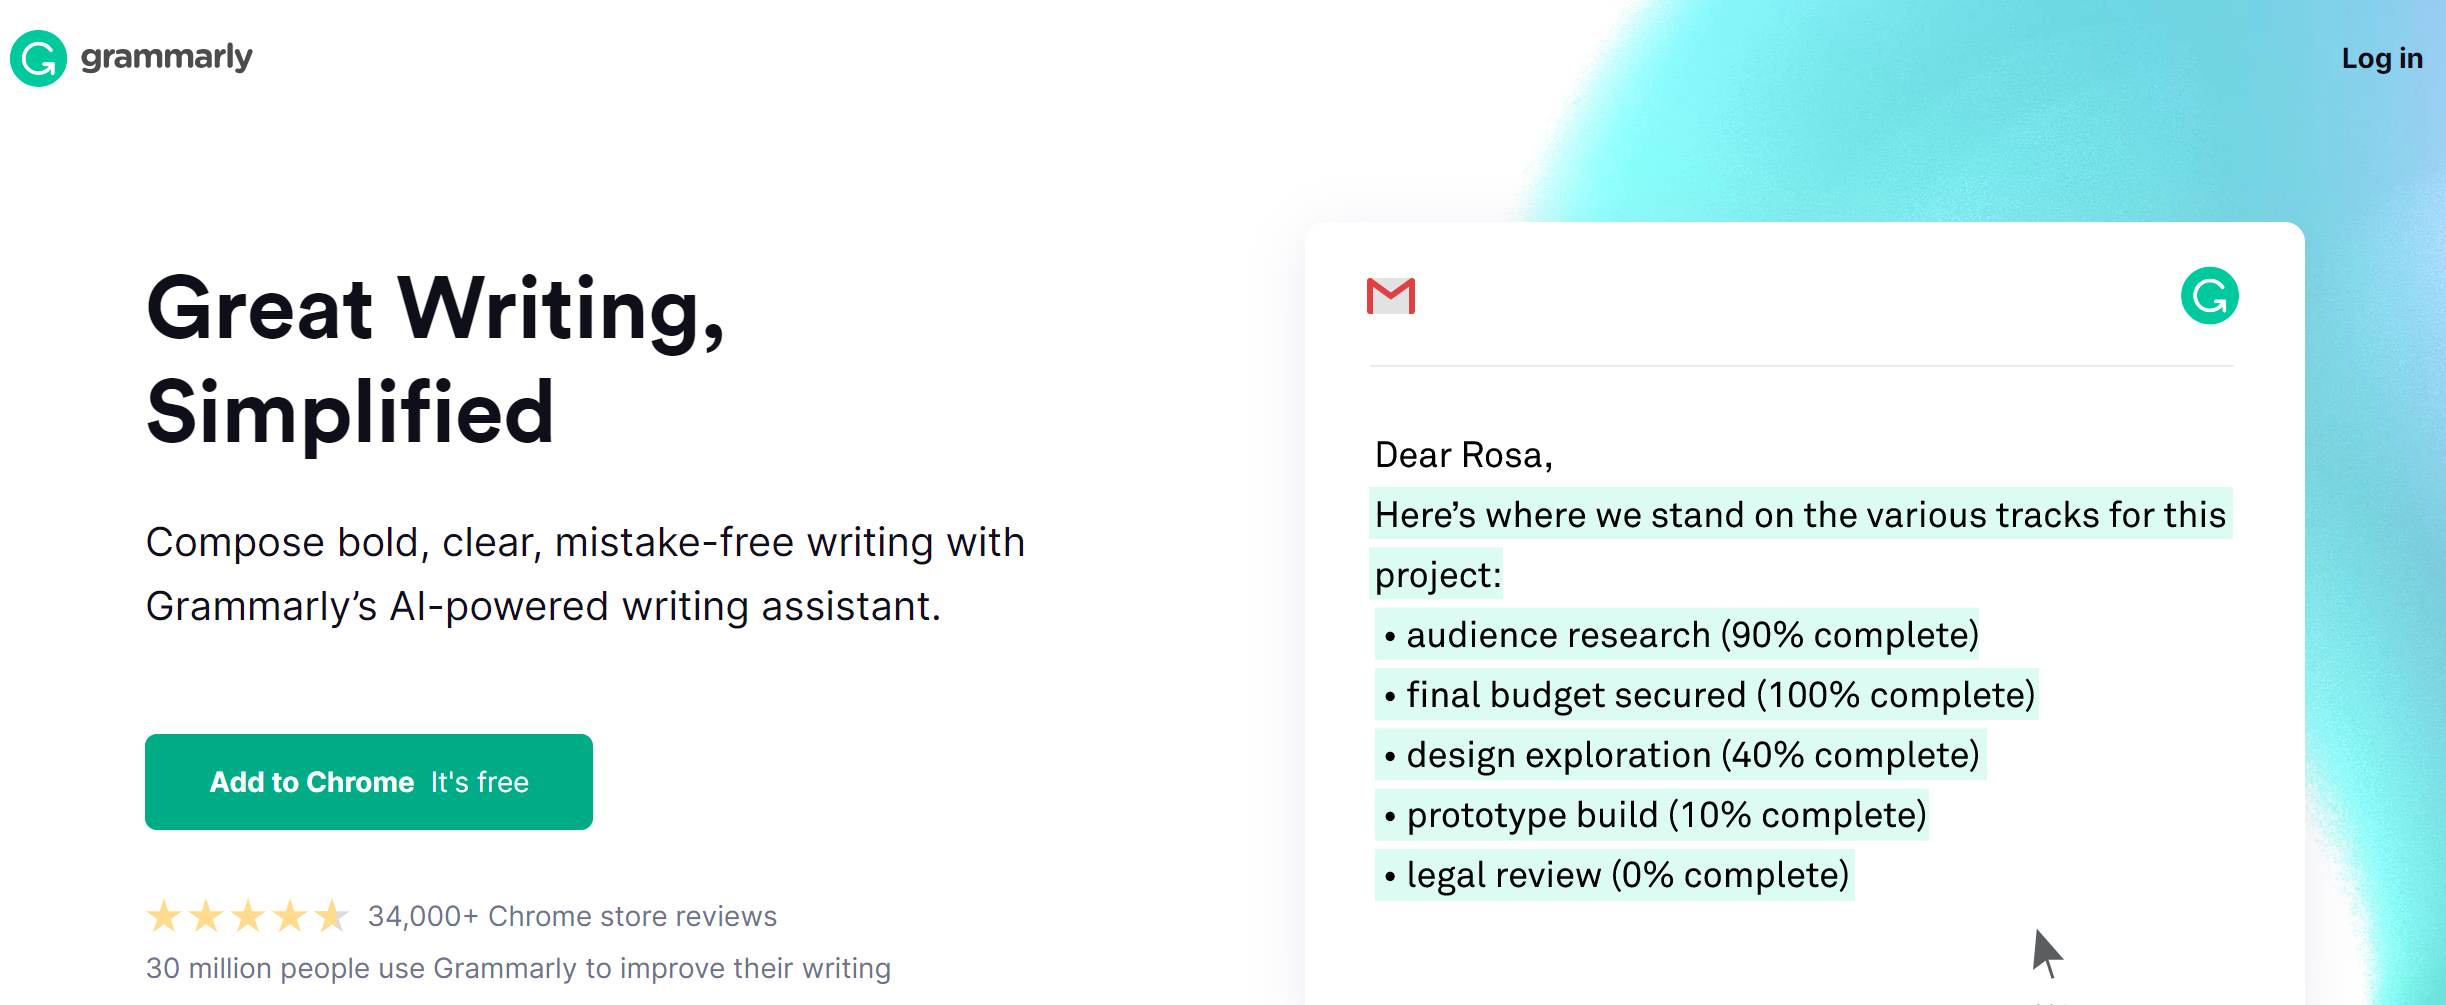Click the first gold rating star
2446x1005 pixels.
164,916
